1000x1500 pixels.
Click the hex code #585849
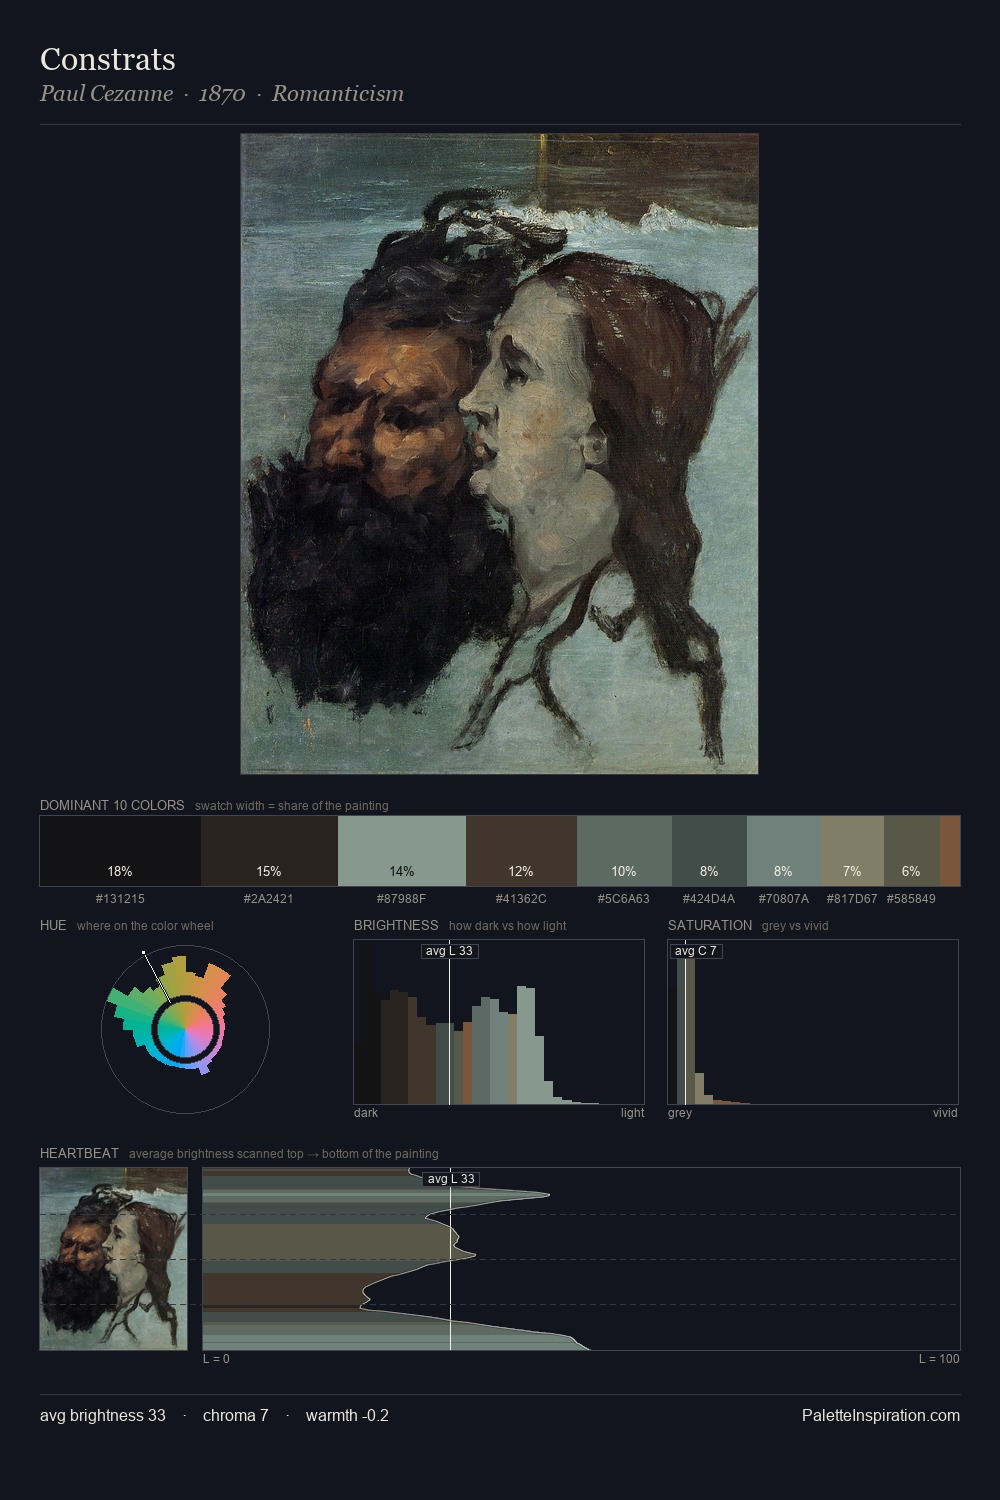[x=911, y=899]
